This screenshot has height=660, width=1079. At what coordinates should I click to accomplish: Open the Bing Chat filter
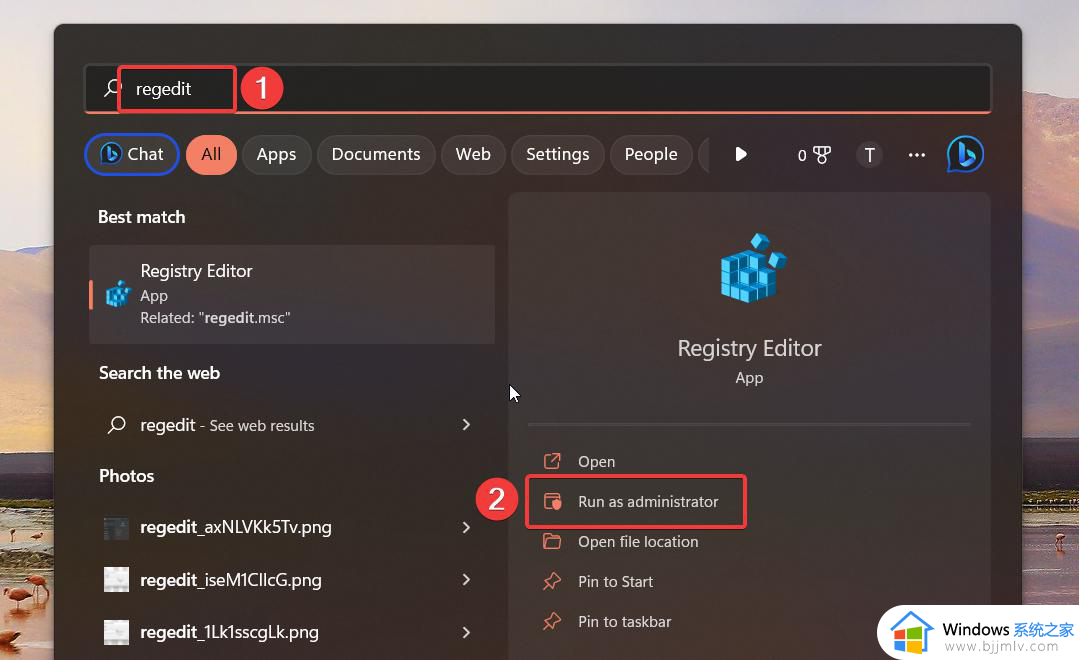132,154
